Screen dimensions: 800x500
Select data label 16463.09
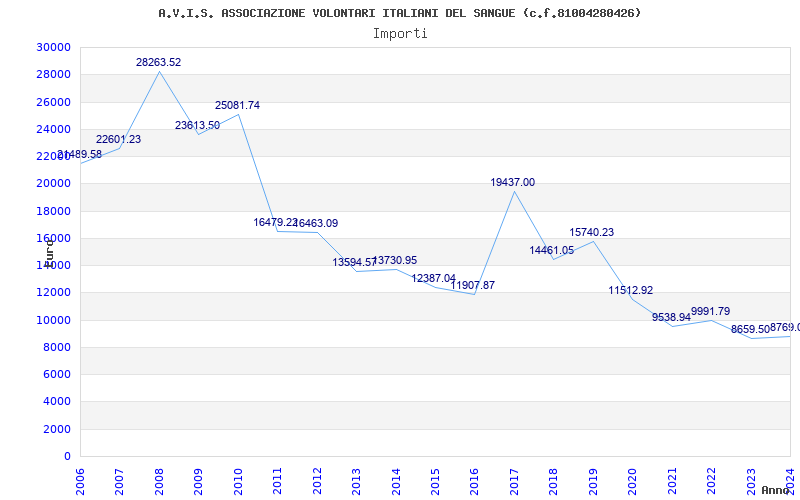pos(316,223)
